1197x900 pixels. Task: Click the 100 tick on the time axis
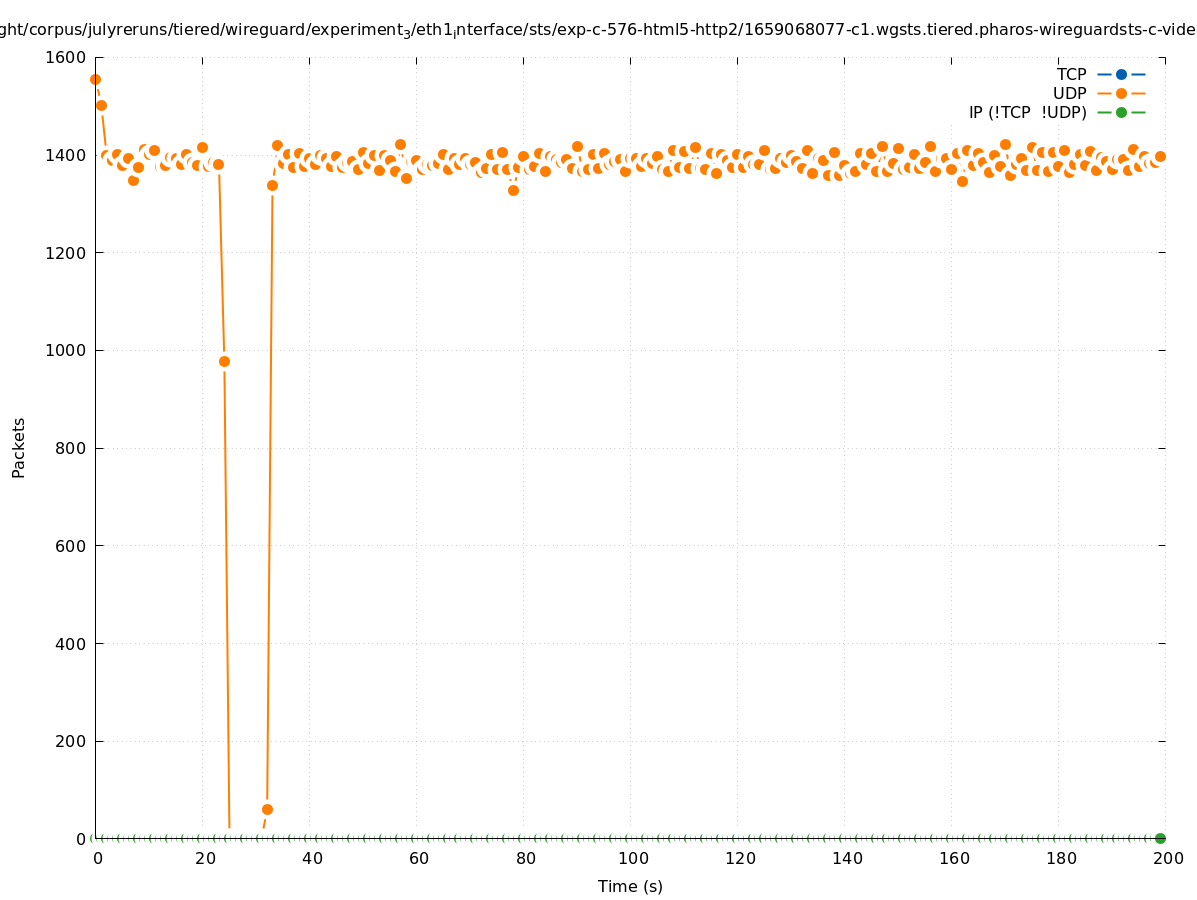pos(632,858)
